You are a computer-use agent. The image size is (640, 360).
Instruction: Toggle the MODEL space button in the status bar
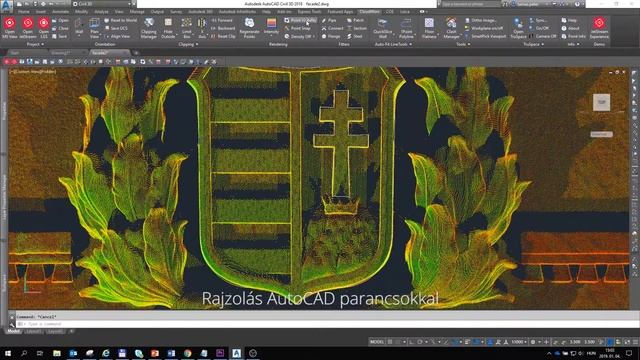click(376, 342)
